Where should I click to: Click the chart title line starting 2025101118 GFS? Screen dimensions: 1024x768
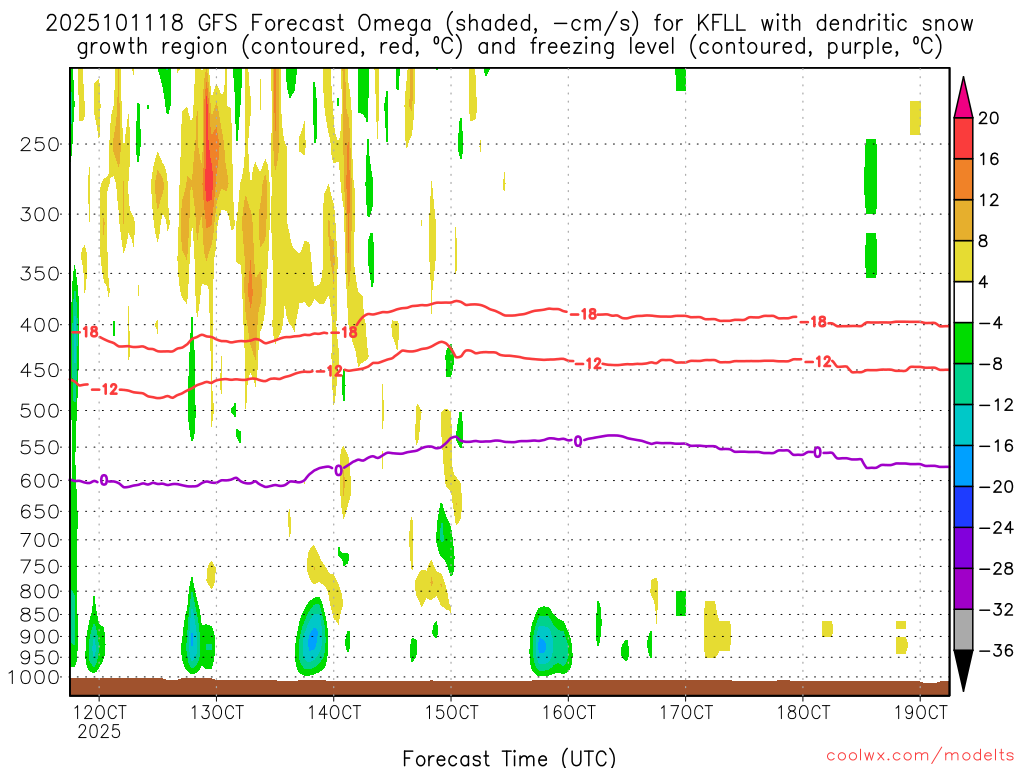pos(509,24)
